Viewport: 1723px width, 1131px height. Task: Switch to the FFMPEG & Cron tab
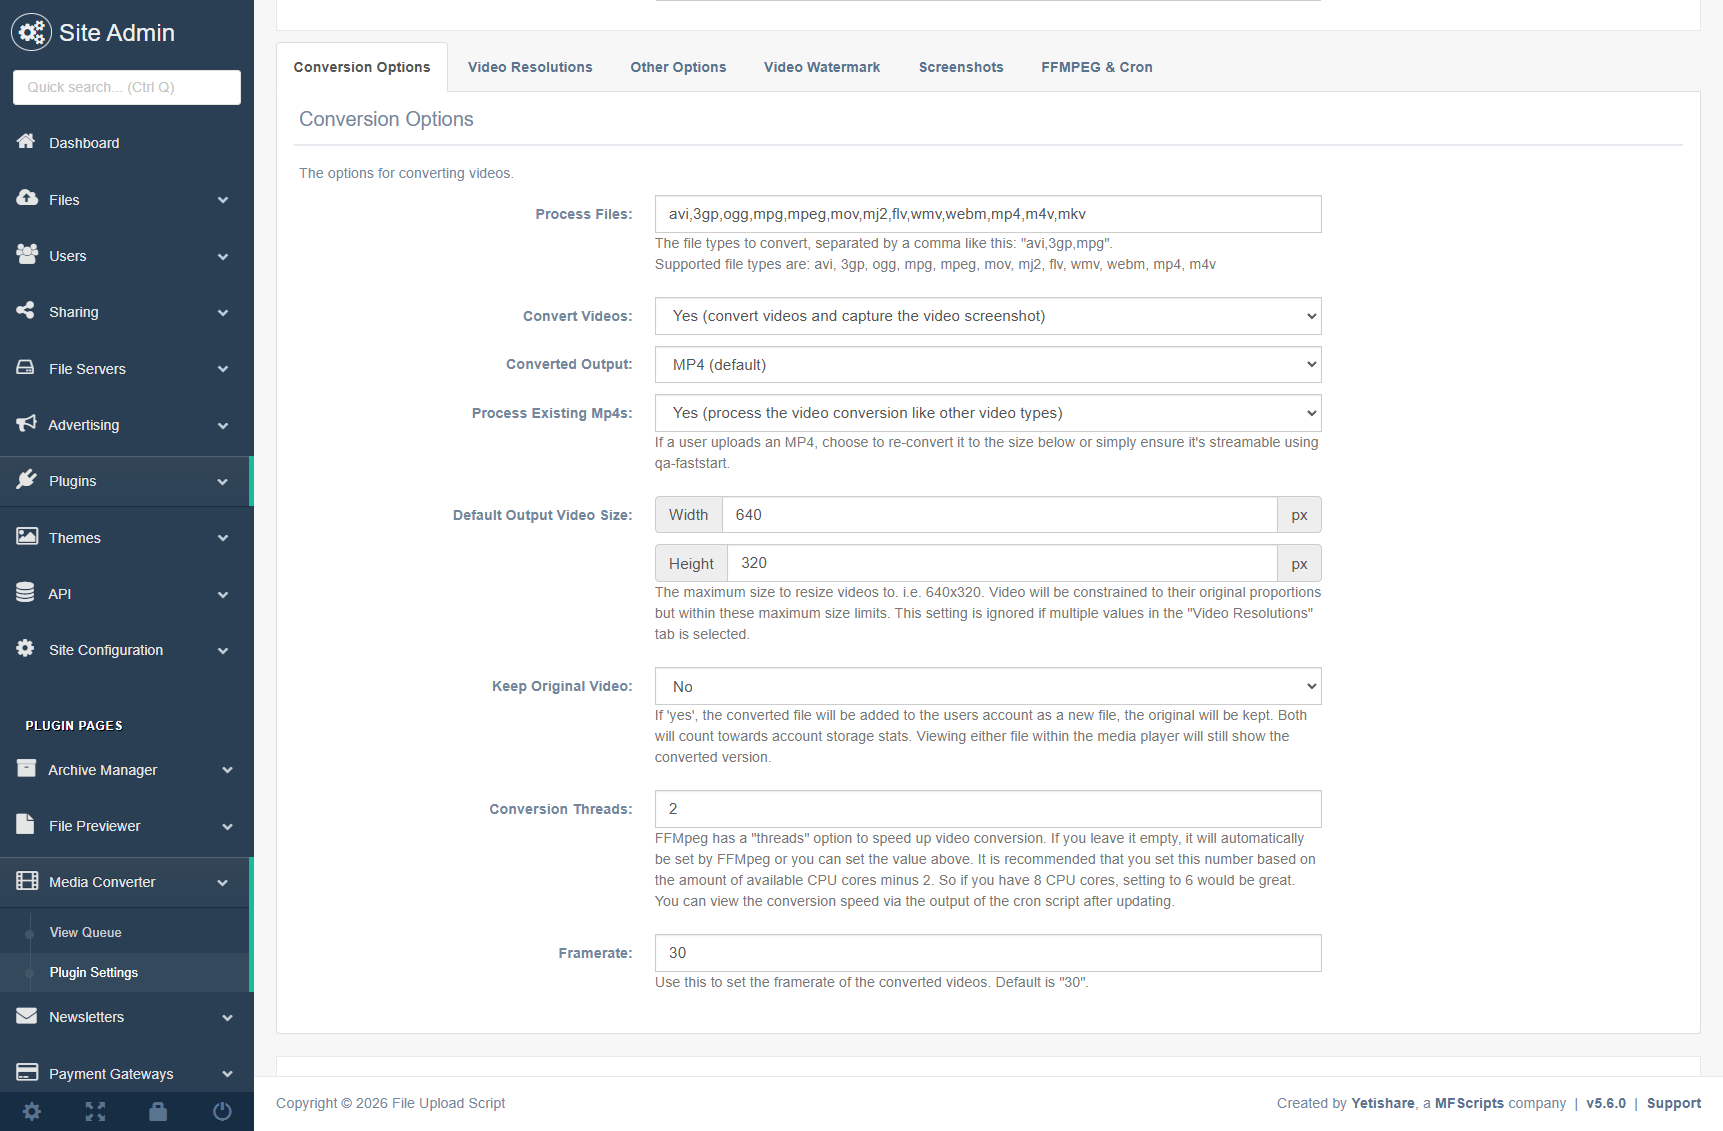pos(1096,67)
